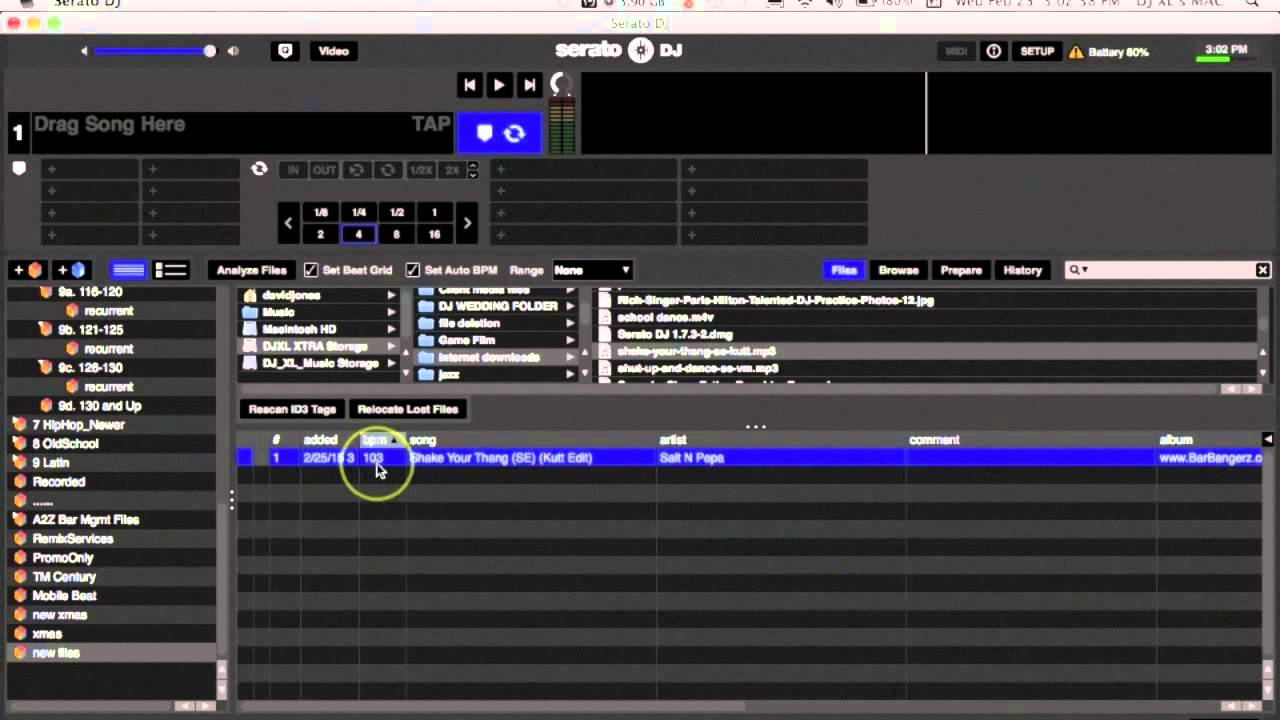Screen dimensions: 1280x720
Task: Open the recording panel icon beside Video
Action: pyautogui.click(x=285, y=51)
